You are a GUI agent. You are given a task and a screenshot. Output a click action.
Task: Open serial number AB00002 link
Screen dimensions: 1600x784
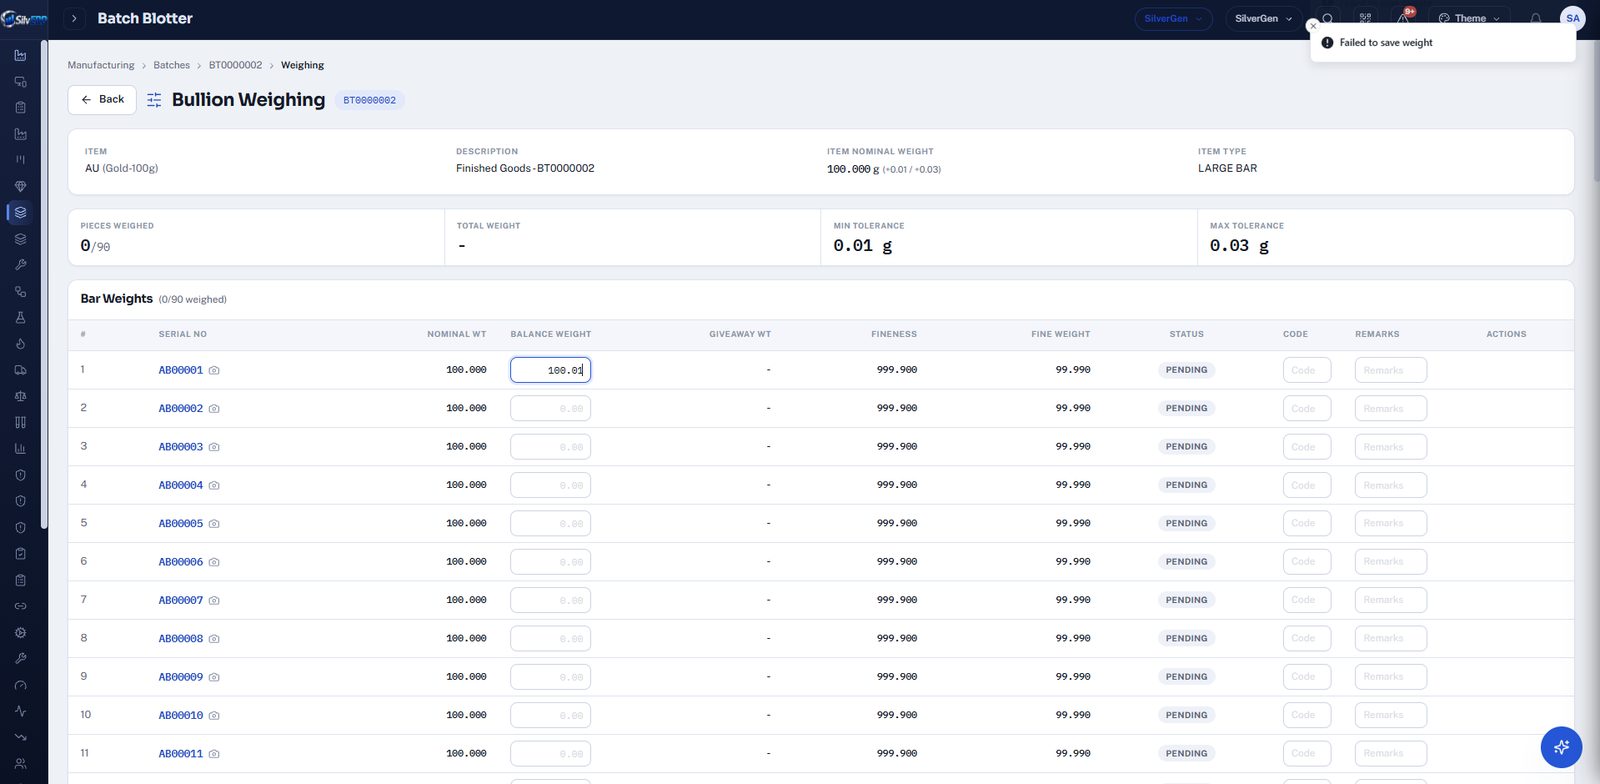(x=181, y=408)
